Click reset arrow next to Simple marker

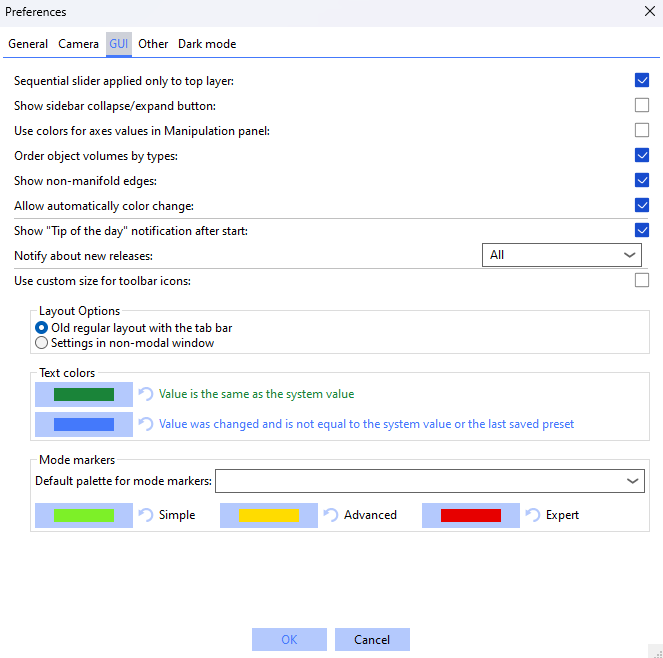pyautogui.click(x=146, y=515)
